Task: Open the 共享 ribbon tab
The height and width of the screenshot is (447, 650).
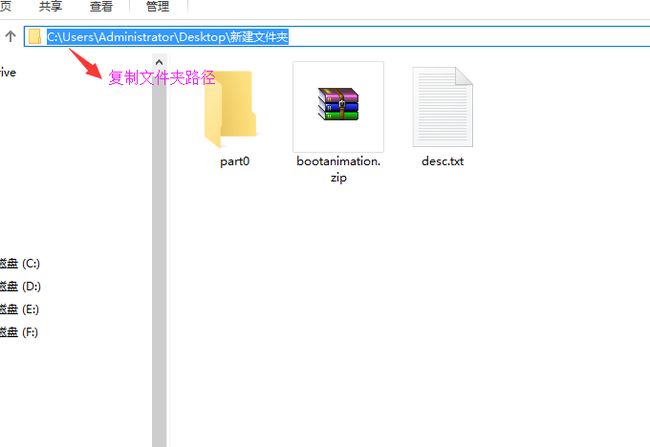Action: 51,7
